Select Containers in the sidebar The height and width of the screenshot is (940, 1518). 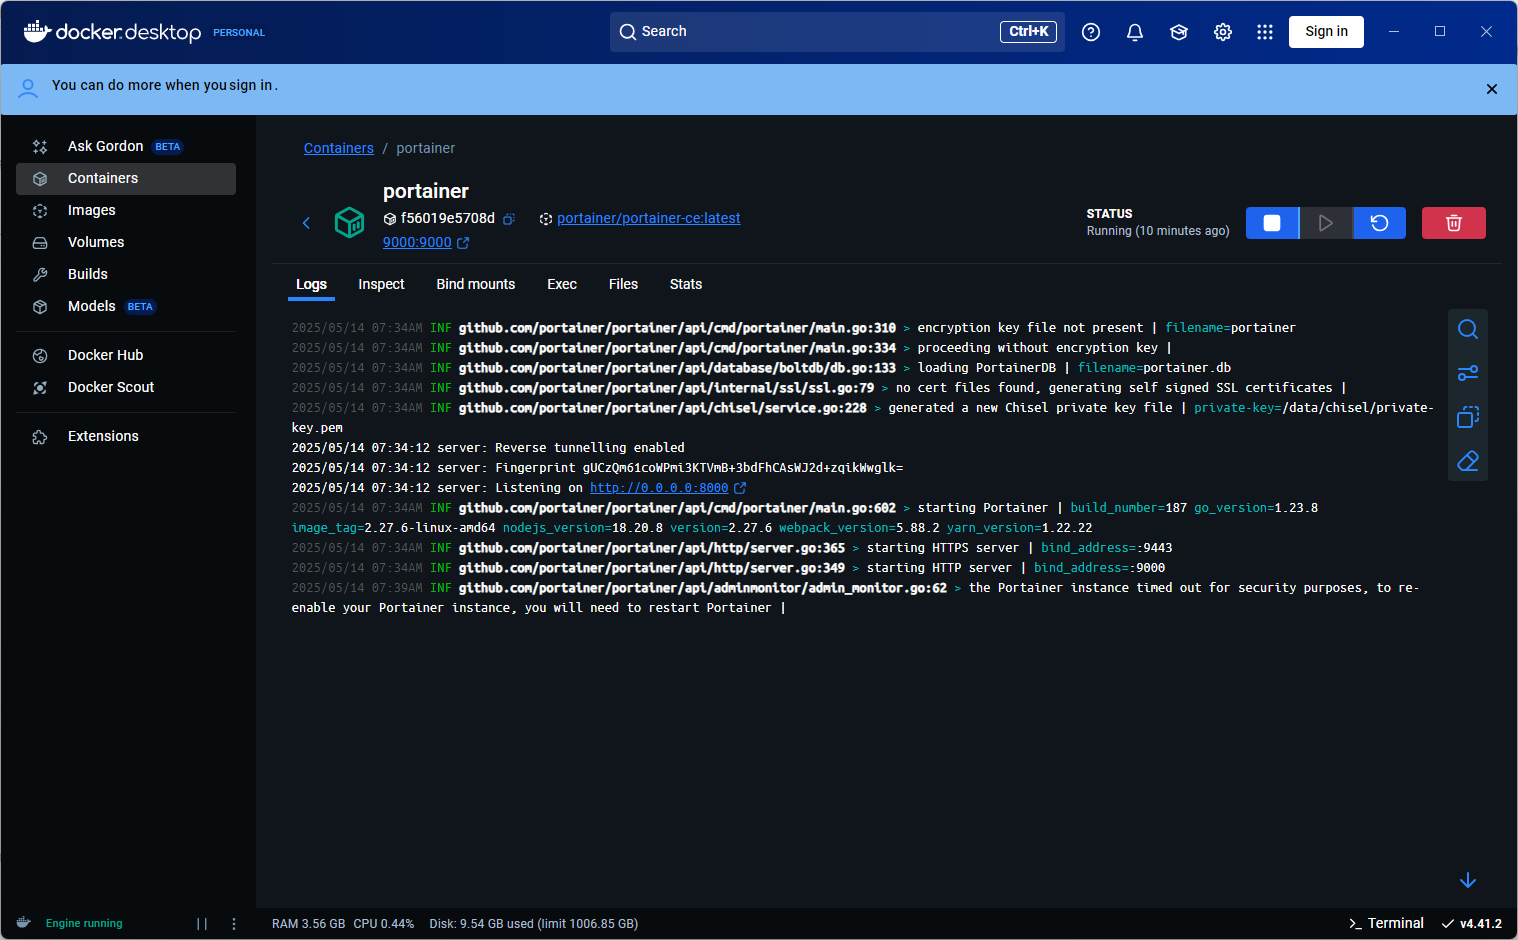click(x=126, y=178)
